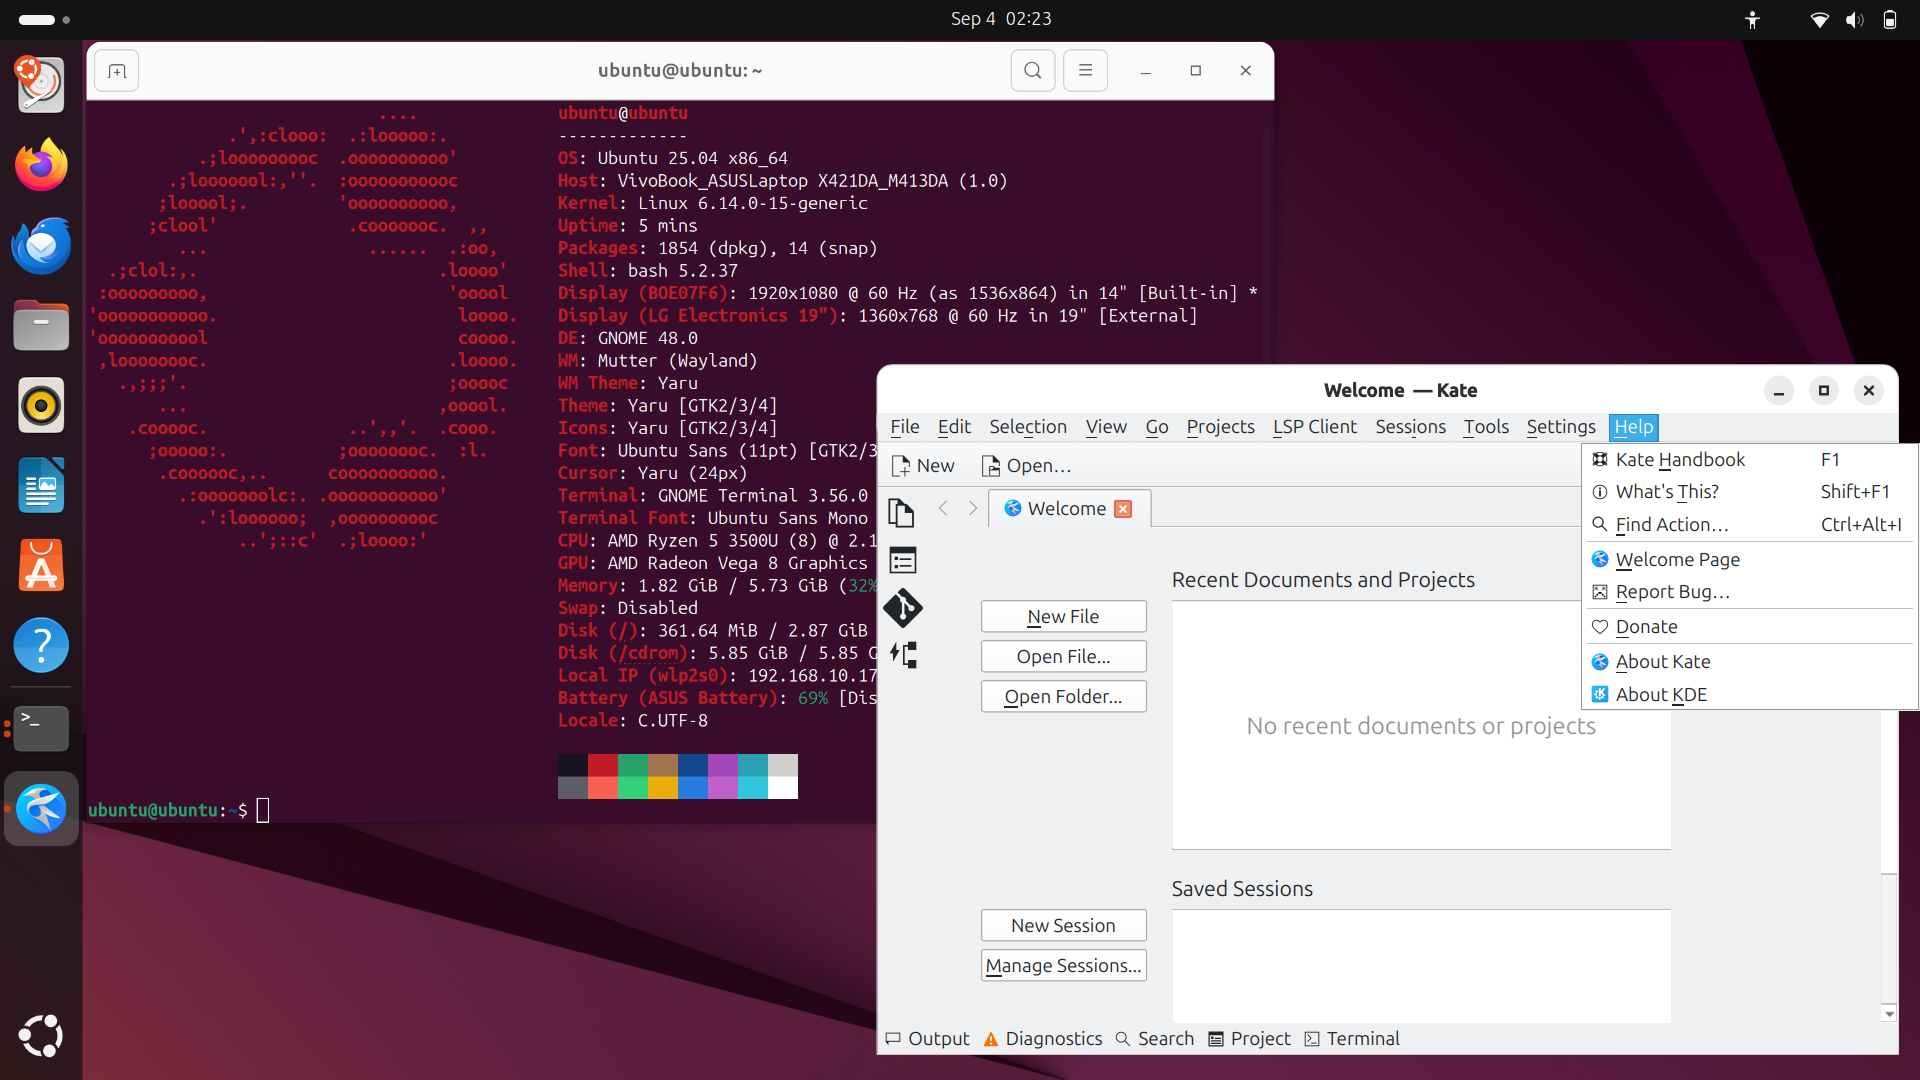Launch Thunderbird from the dock
This screenshot has width=1920, height=1080.
pyautogui.click(x=41, y=246)
